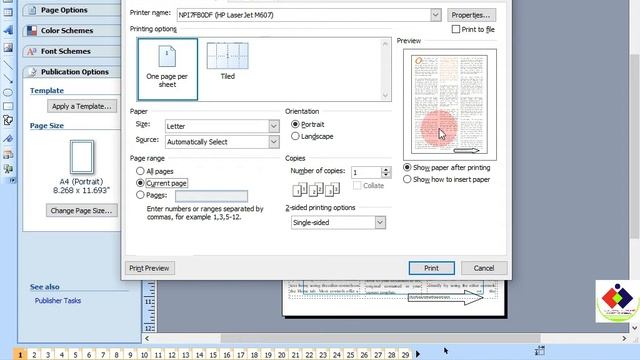Screen dimensions: 640x360
Task: Open Print Preview
Action: (149, 268)
